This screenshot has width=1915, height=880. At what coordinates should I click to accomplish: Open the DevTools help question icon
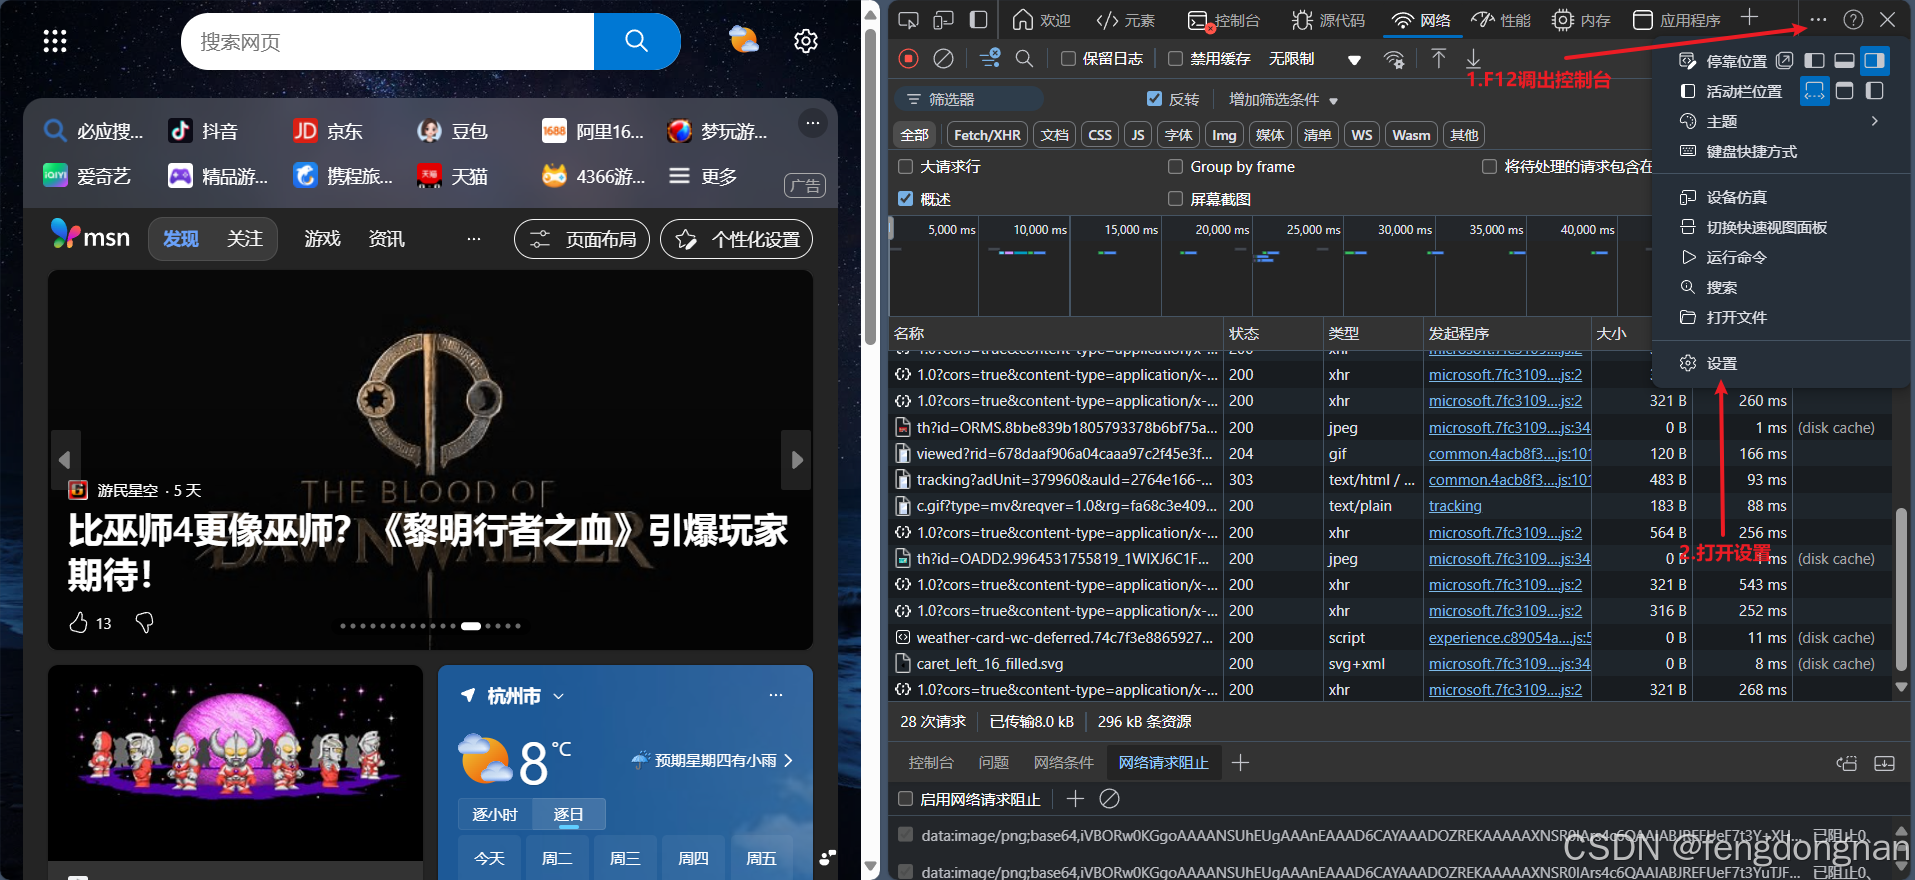[x=1853, y=20]
